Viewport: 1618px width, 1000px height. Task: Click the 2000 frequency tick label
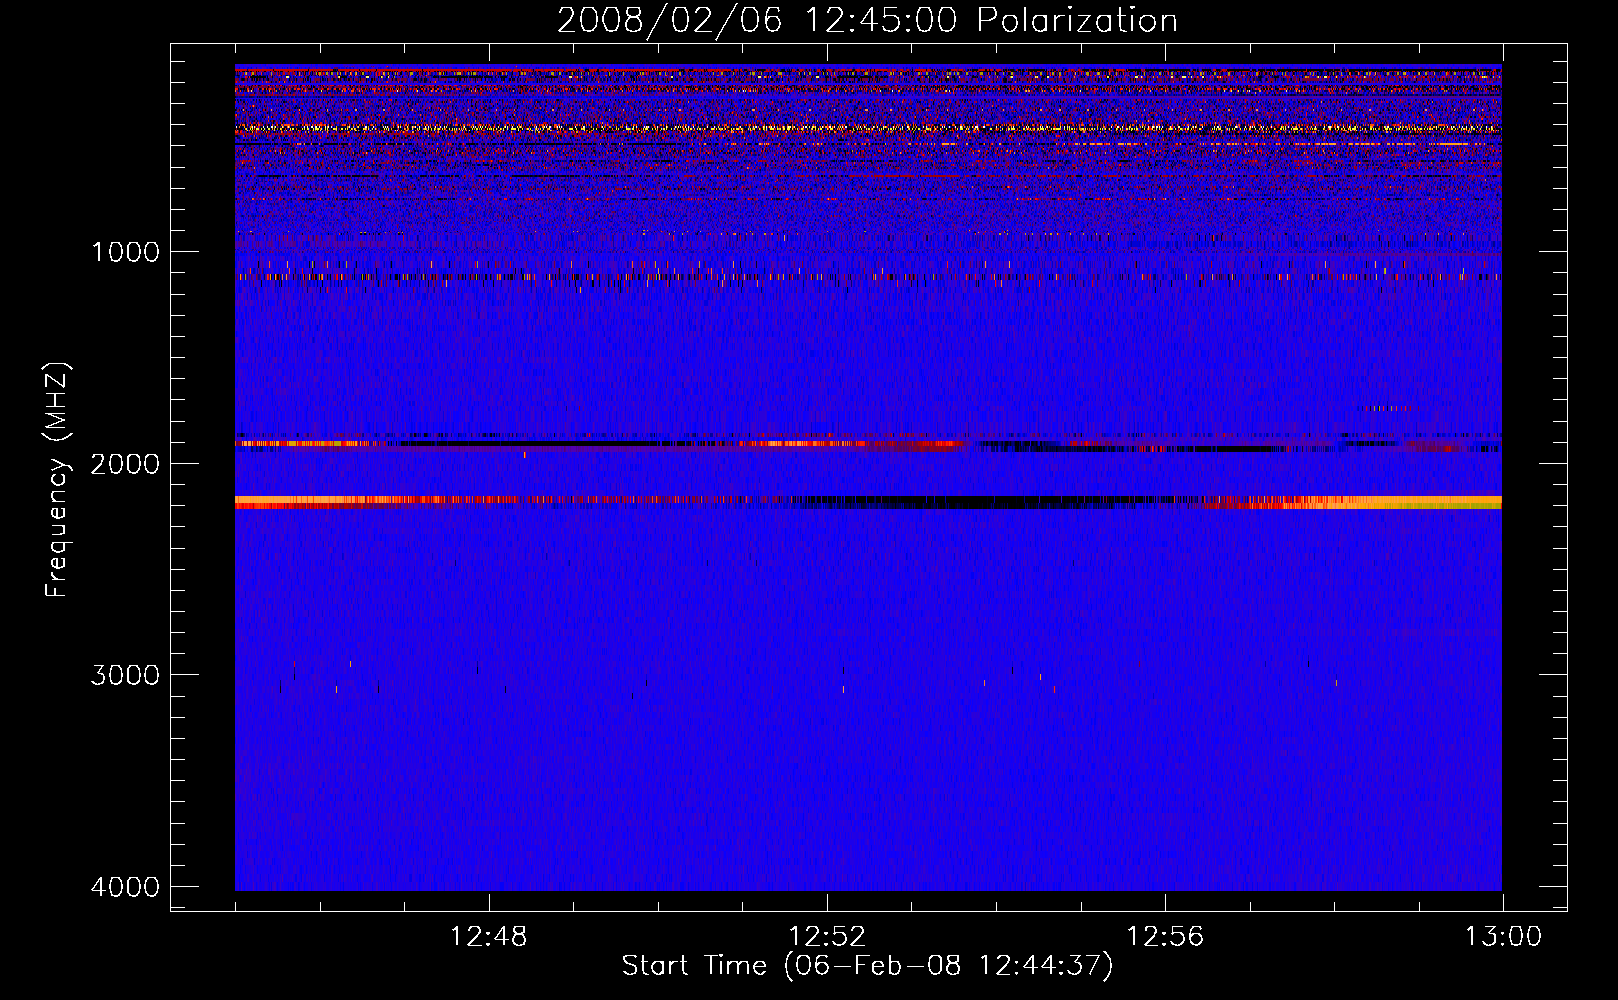pyautogui.click(x=125, y=463)
